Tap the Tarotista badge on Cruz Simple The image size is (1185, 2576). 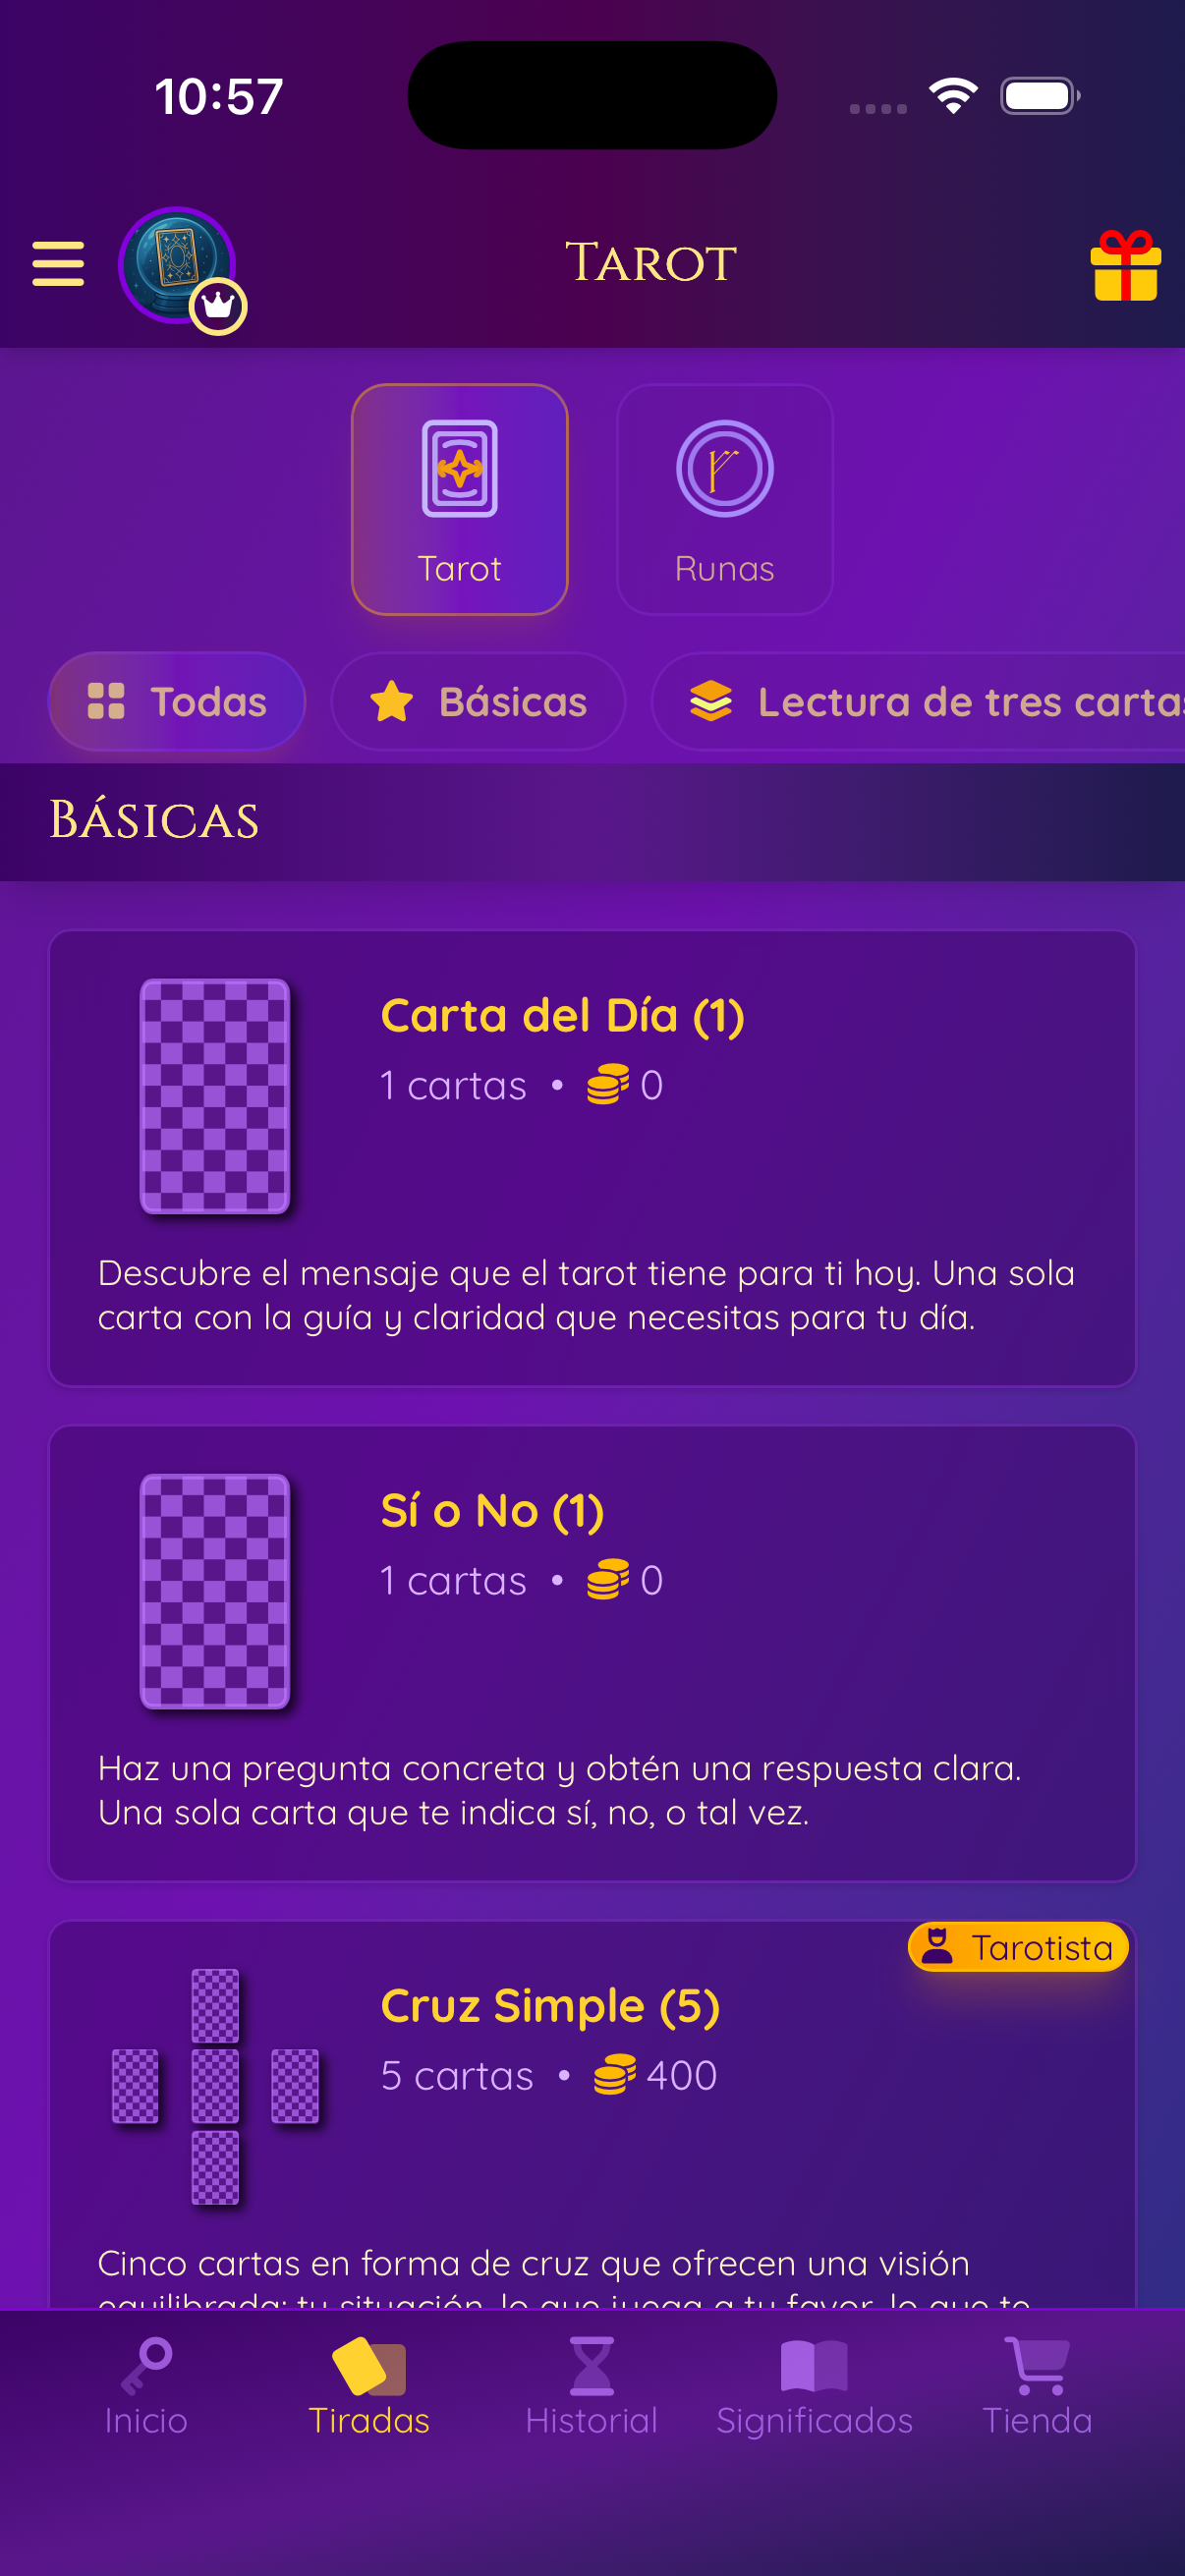1018,1946
